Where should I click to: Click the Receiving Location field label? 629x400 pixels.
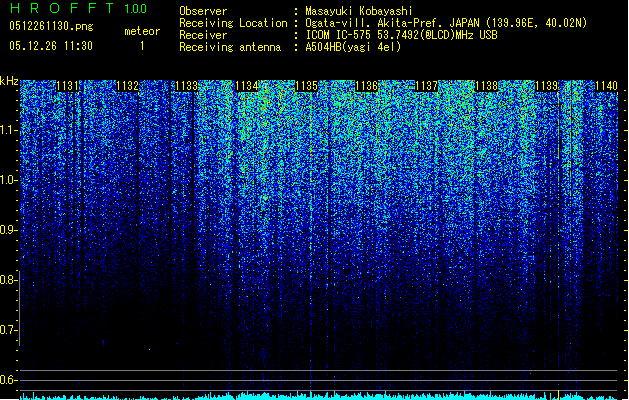[x=233, y=23]
